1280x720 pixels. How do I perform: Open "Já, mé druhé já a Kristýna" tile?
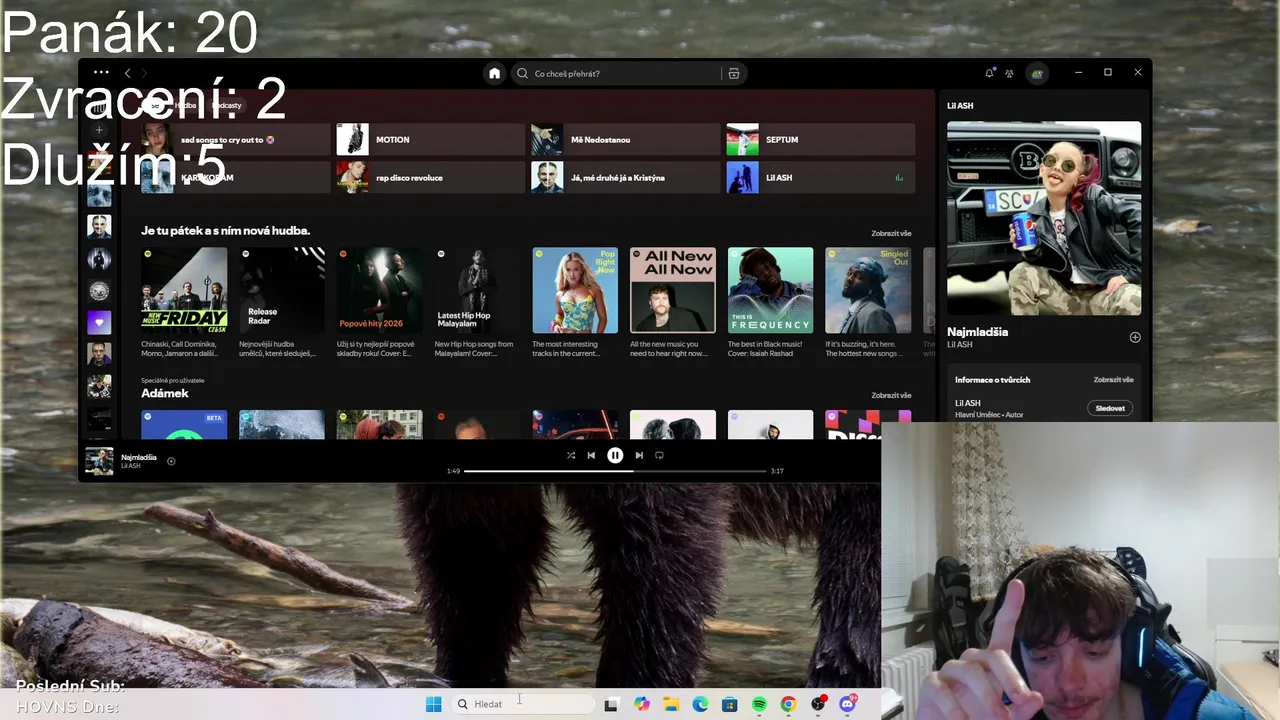click(x=625, y=178)
